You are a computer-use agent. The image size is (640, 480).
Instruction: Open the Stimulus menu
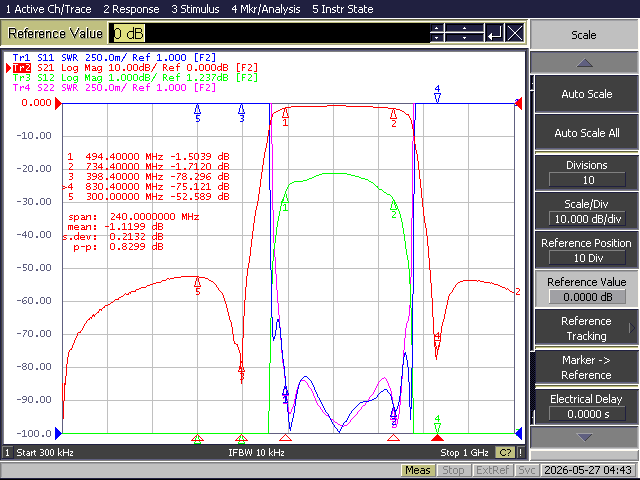tap(195, 9)
